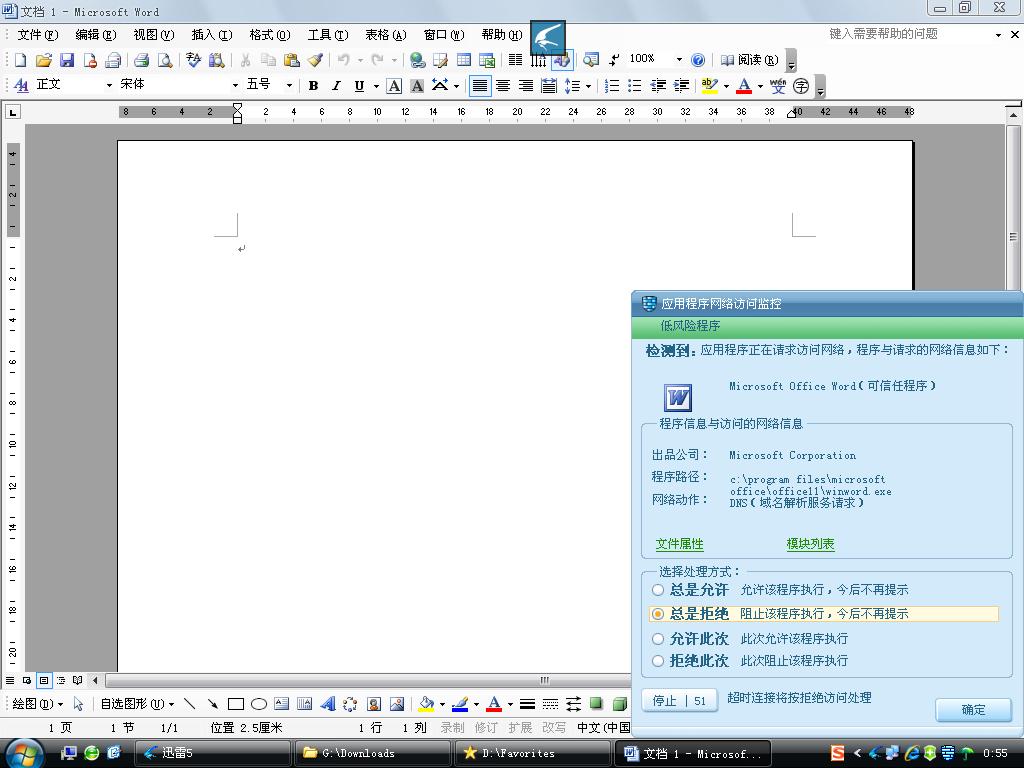Turn on the numbered list

click(x=612, y=86)
